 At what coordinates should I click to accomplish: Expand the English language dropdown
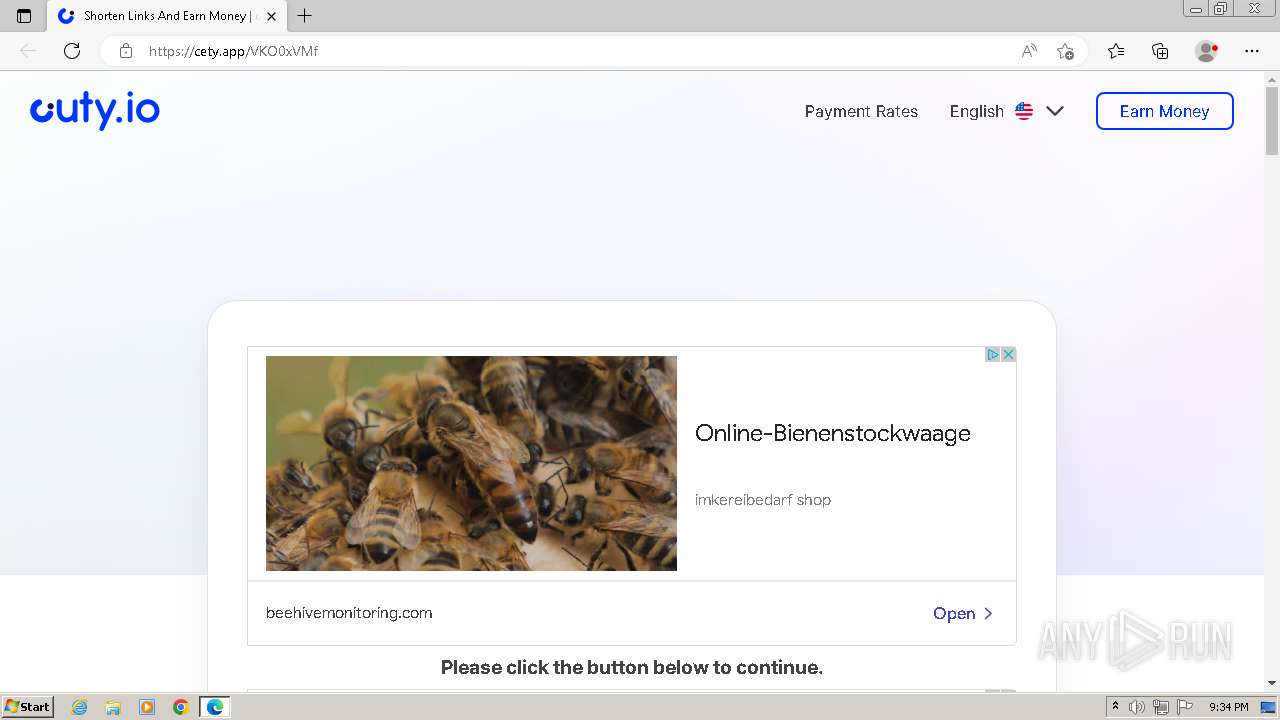click(1006, 111)
